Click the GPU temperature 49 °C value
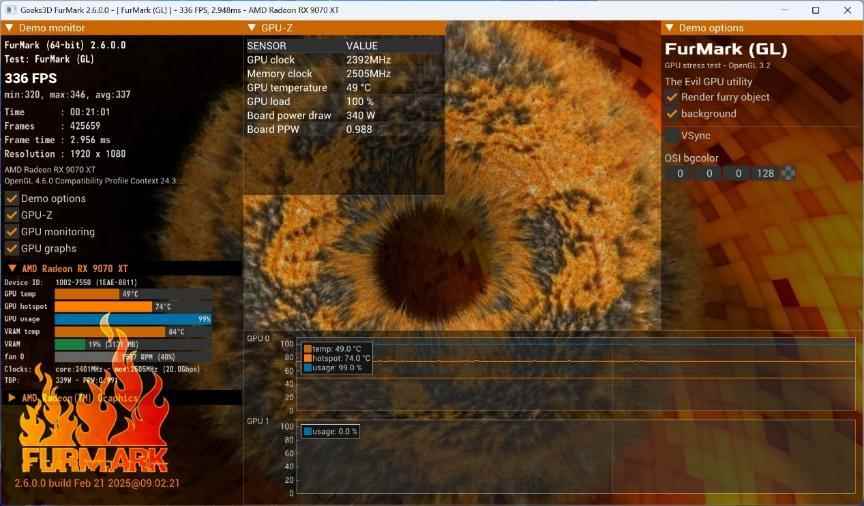864x506 pixels. click(359, 88)
